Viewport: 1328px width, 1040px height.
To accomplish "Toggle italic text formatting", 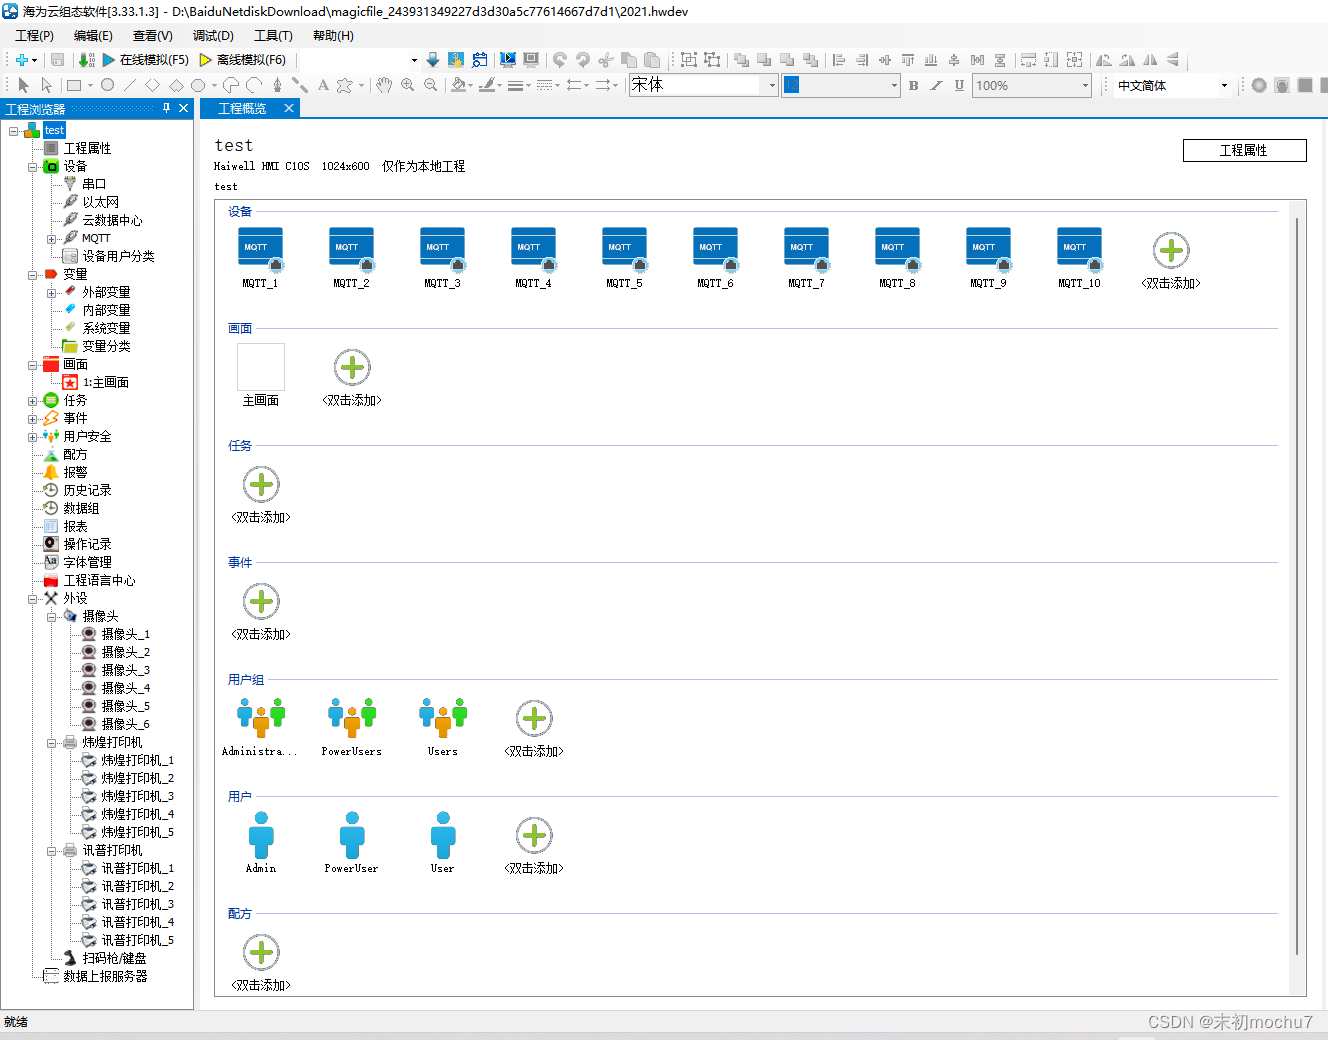I will point(936,85).
